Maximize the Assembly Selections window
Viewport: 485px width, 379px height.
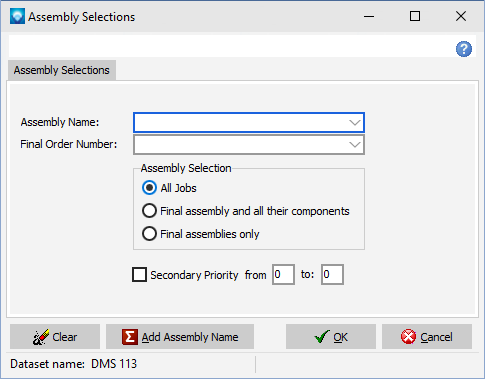coord(415,16)
